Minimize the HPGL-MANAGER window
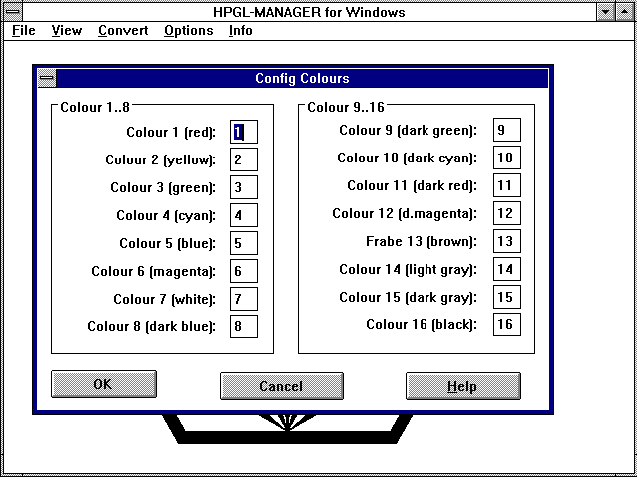638x479 pixels. [x=606, y=12]
